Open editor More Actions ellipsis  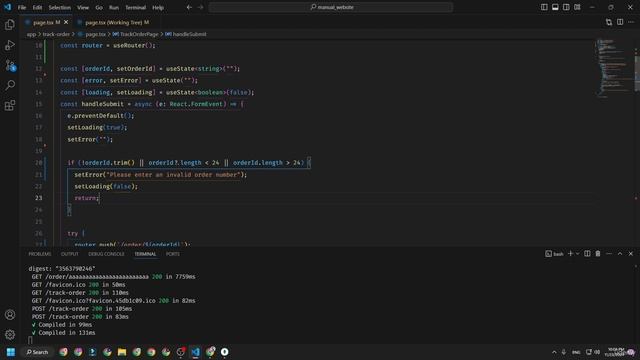click(x=631, y=22)
